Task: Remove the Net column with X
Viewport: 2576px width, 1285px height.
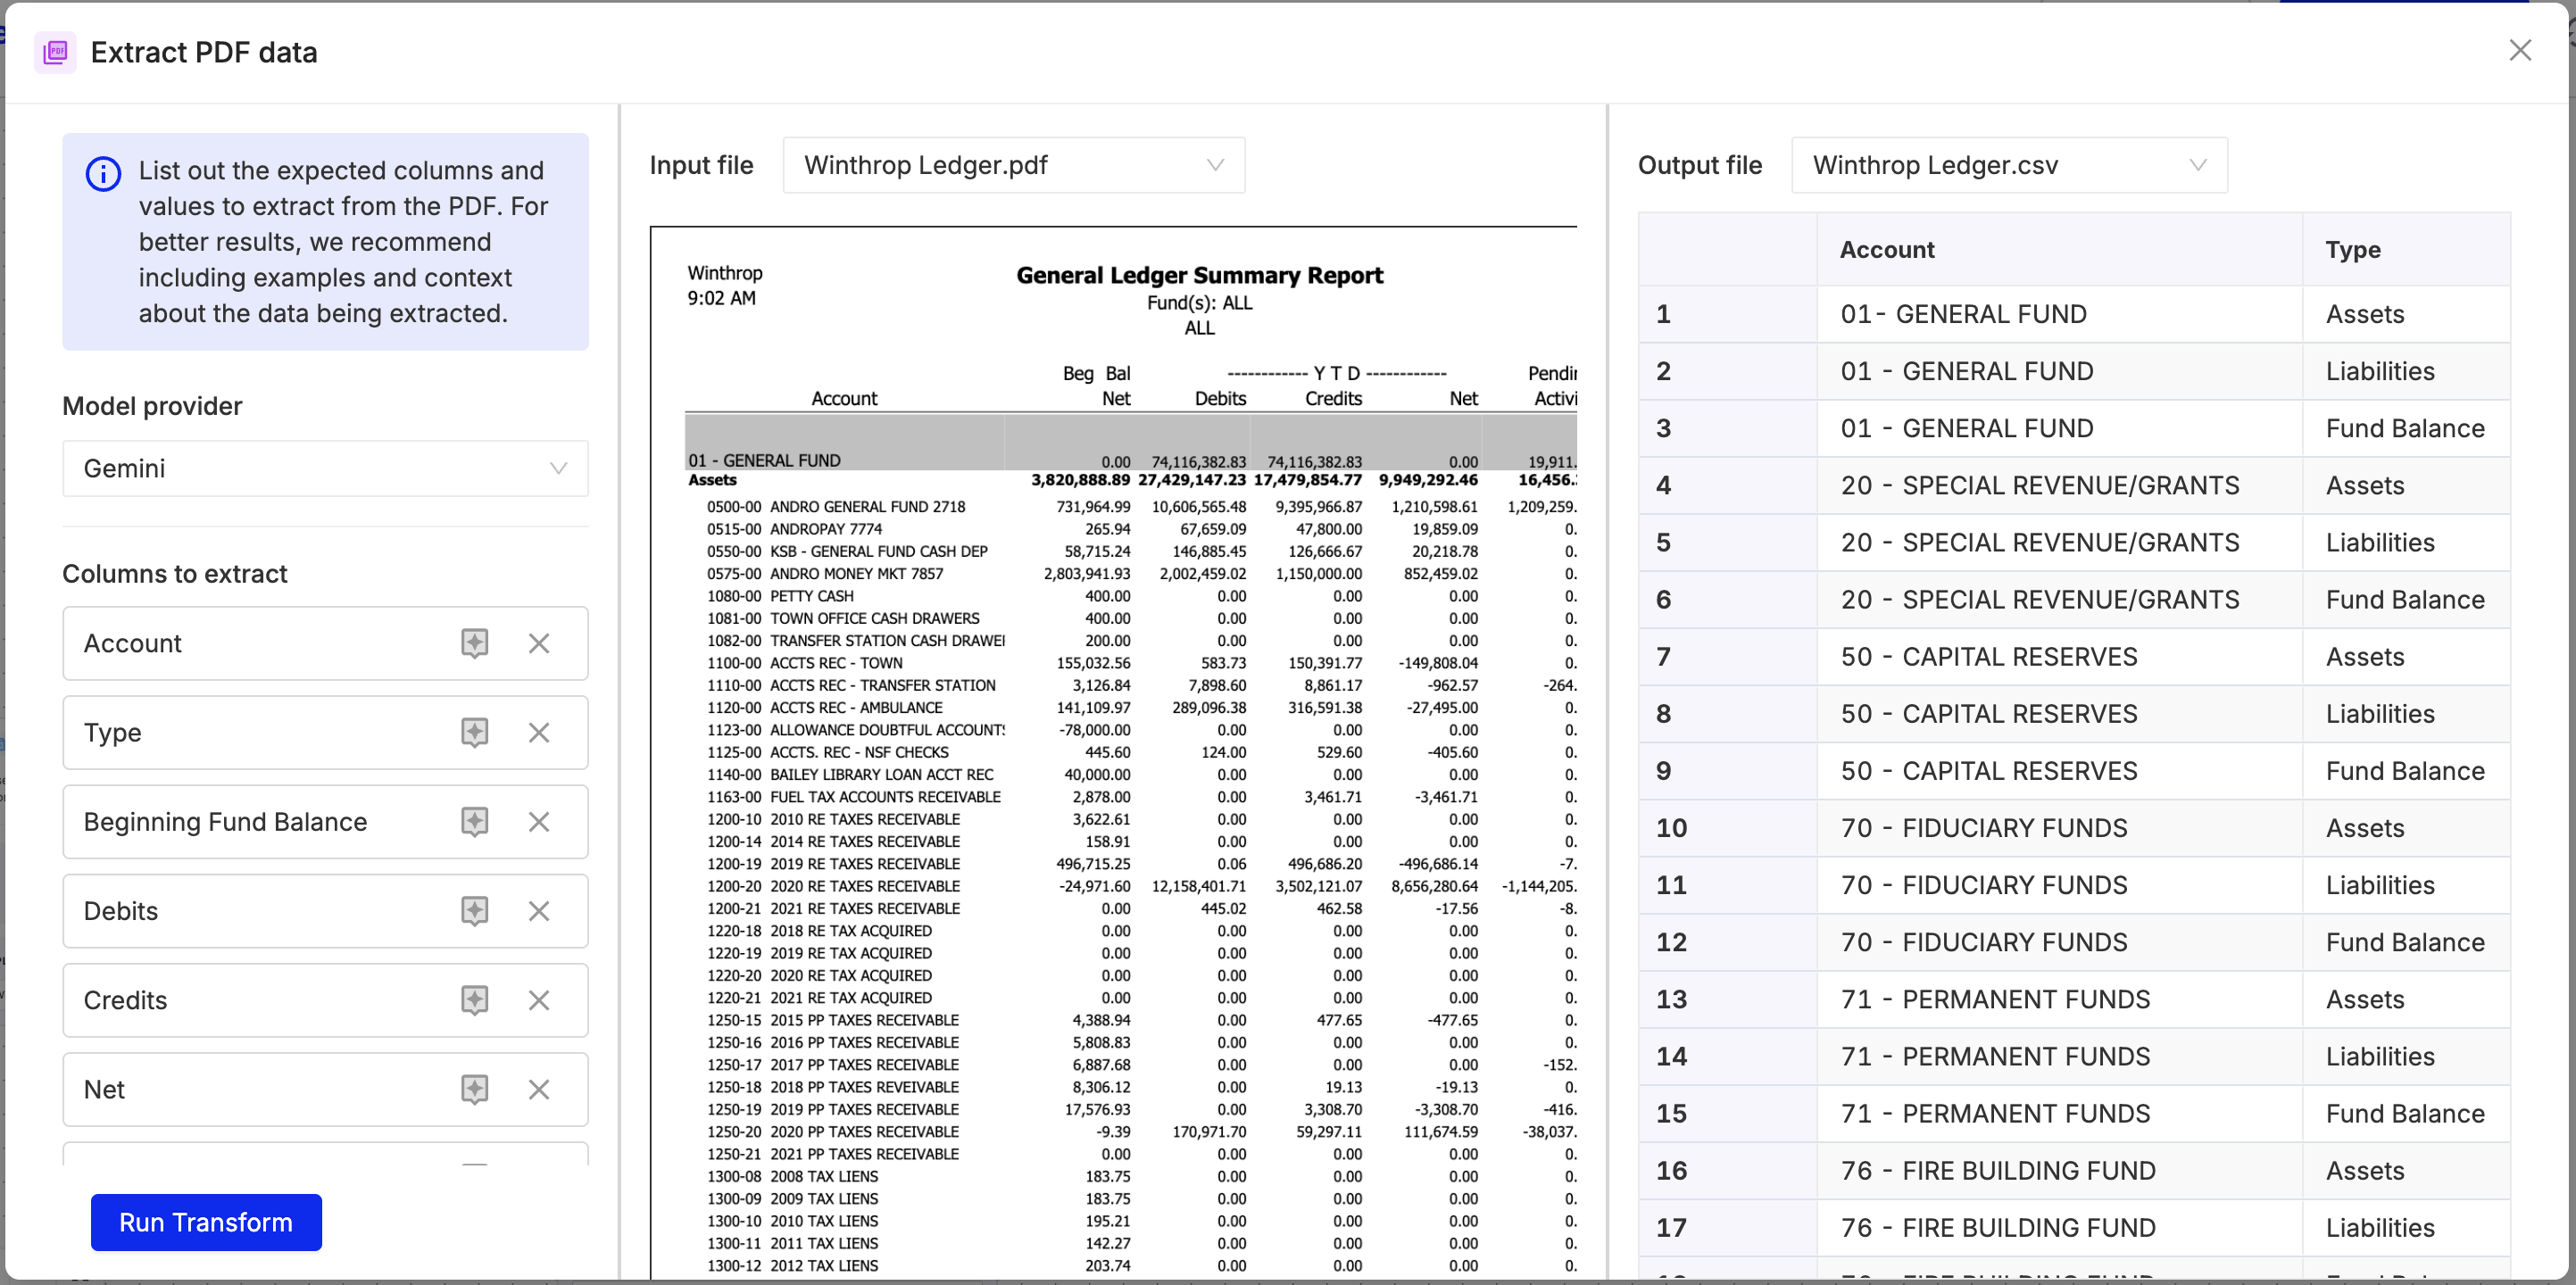Action: tap(539, 1089)
